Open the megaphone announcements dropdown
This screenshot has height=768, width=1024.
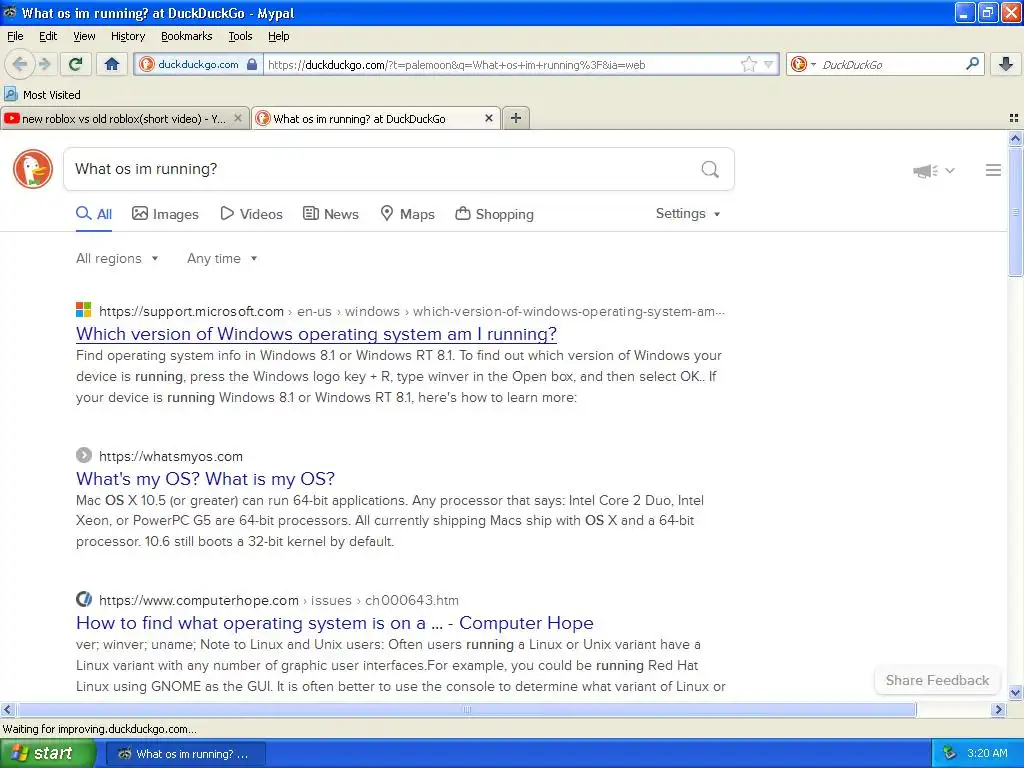coord(934,170)
